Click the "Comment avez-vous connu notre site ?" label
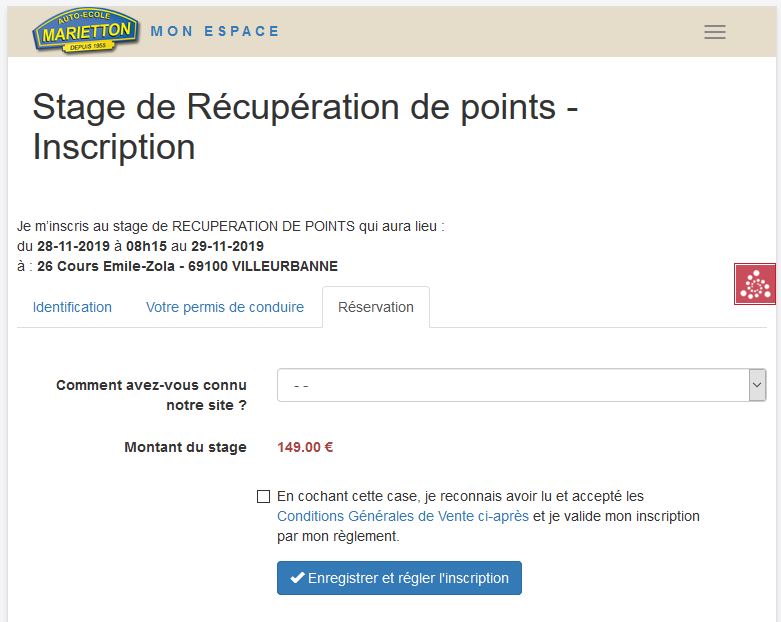The width and height of the screenshot is (781, 622). (151, 395)
